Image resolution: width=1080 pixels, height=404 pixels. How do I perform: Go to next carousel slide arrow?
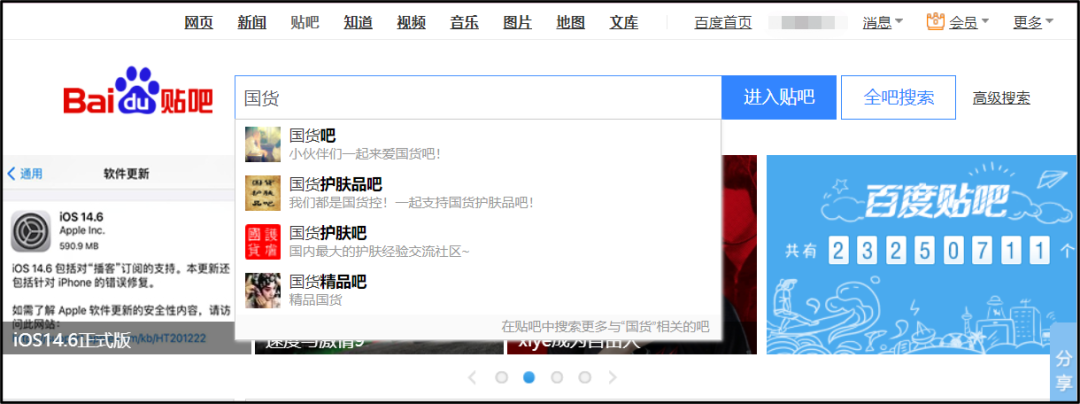(612, 377)
